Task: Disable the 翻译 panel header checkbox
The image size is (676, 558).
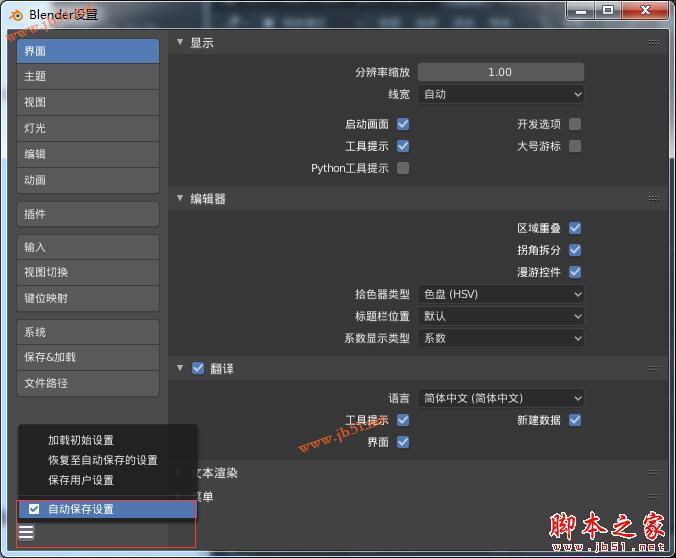Action: (198, 368)
